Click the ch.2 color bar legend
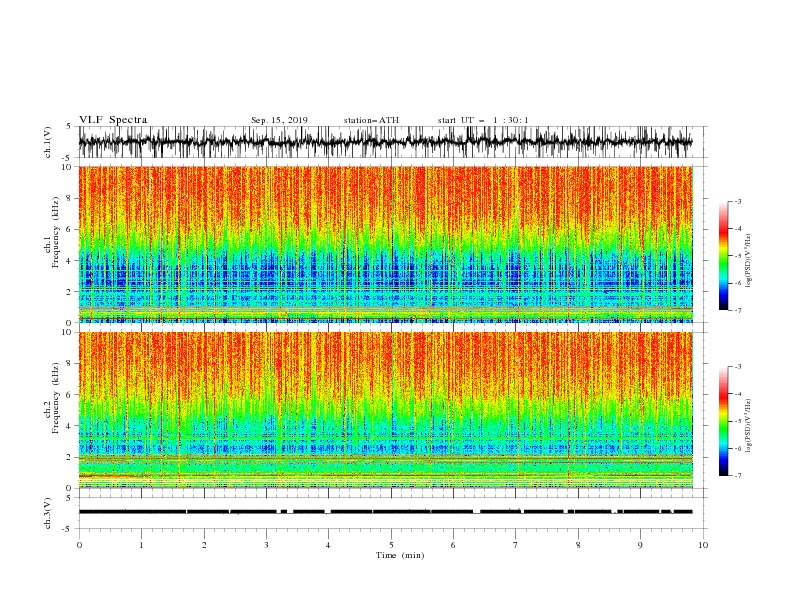The height and width of the screenshot is (612, 792). 723,421
